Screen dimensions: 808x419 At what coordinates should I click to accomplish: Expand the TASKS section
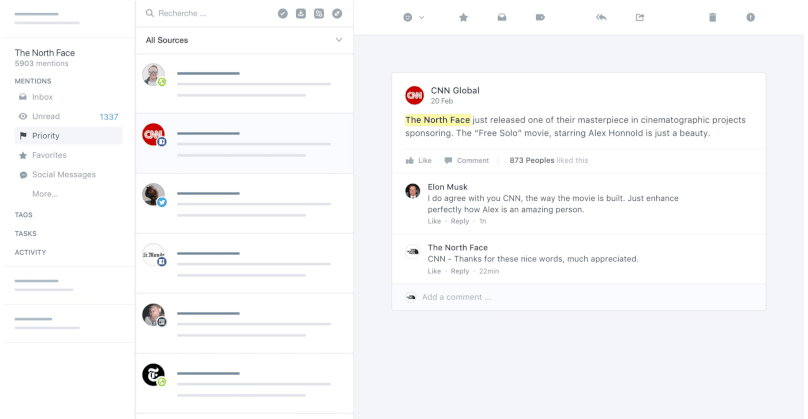(x=26, y=233)
